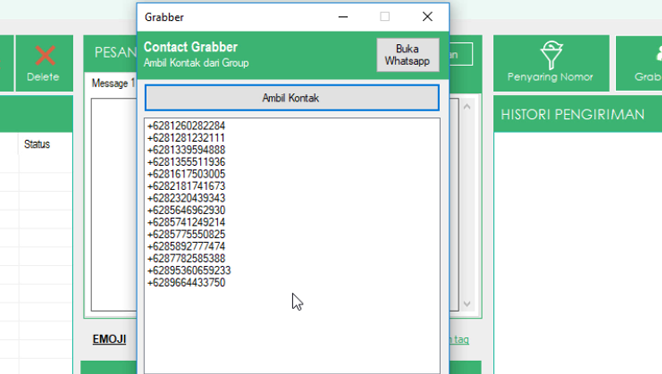Open the EMOJI link
The height and width of the screenshot is (374, 662).
click(109, 339)
